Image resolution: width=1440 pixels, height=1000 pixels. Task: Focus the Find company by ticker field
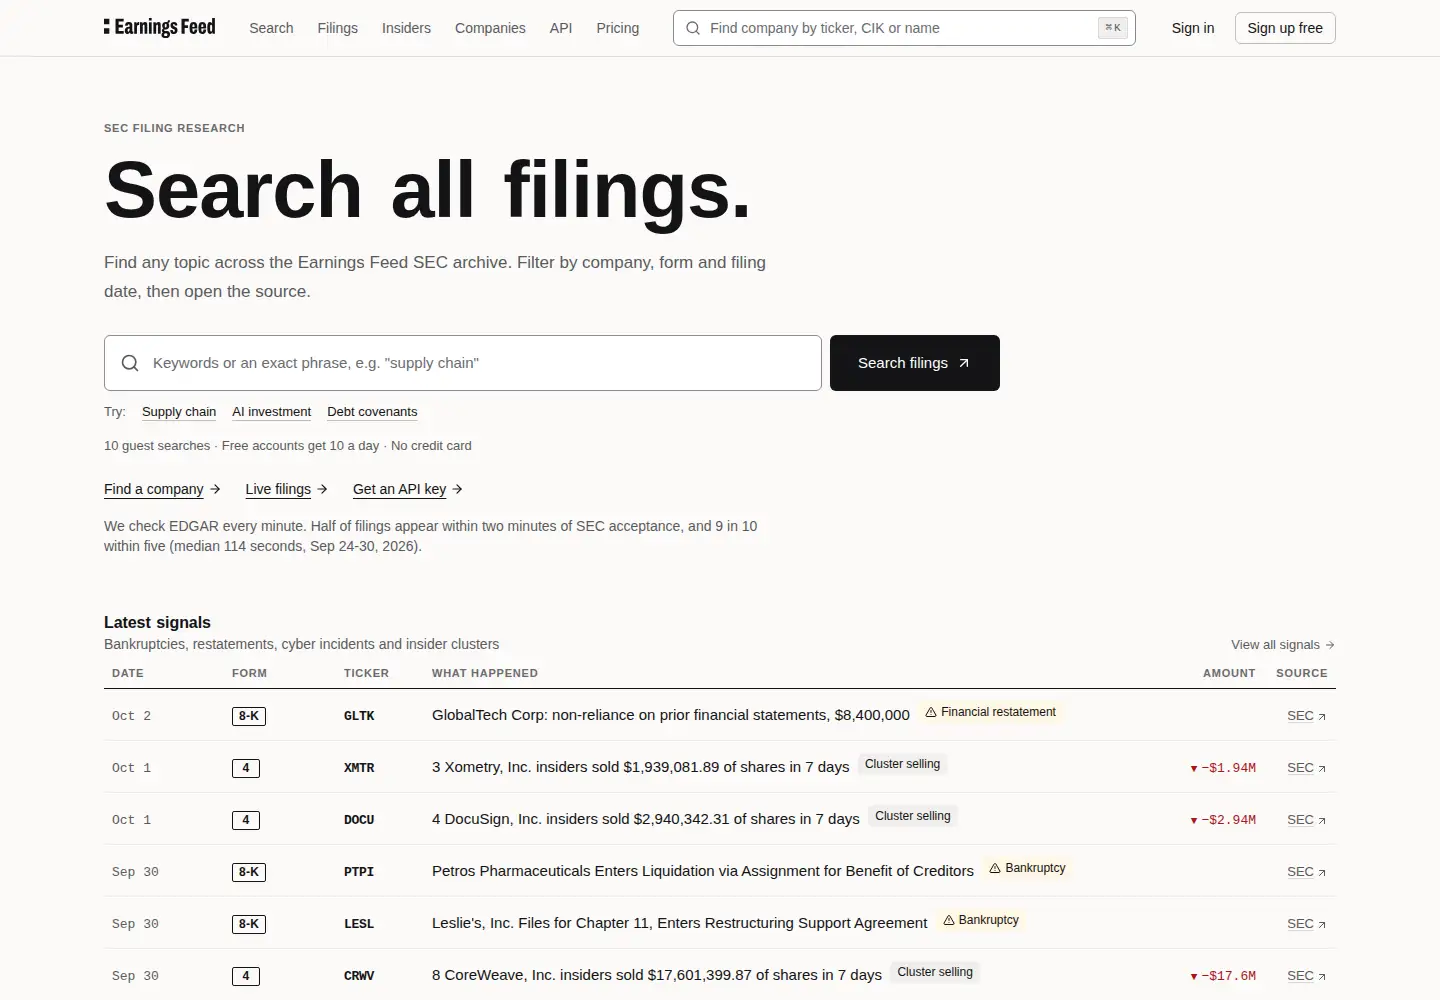point(904,28)
